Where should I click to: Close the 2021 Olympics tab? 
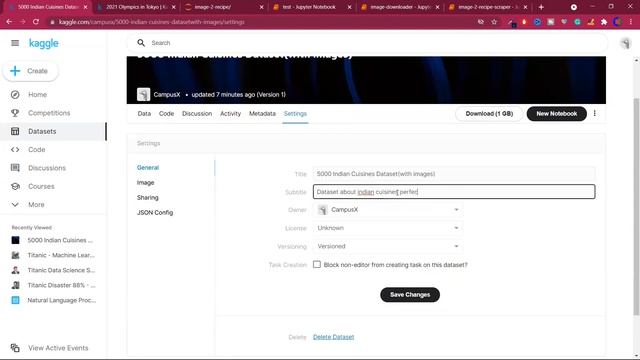pos(173,7)
